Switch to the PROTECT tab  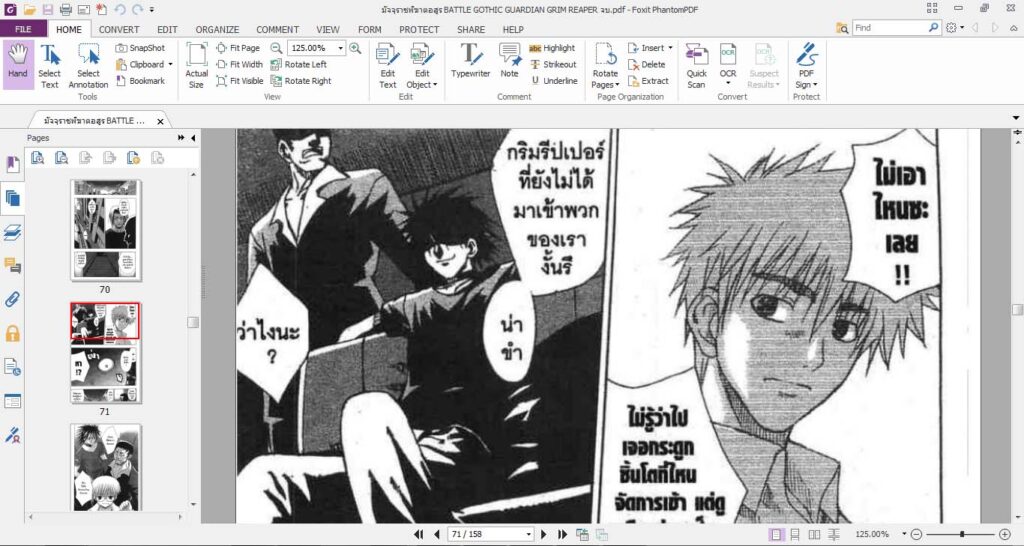[x=419, y=29]
